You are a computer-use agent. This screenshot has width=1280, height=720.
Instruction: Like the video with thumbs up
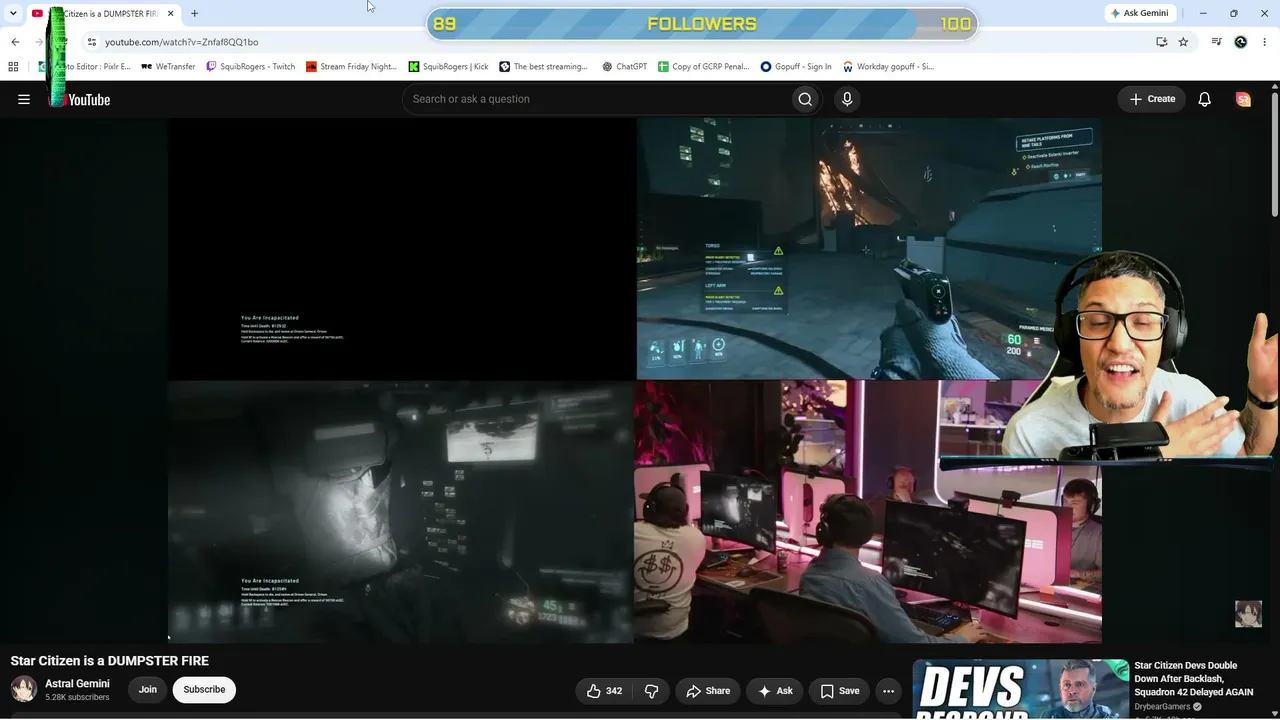pyautogui.click(x=604, y=691)
